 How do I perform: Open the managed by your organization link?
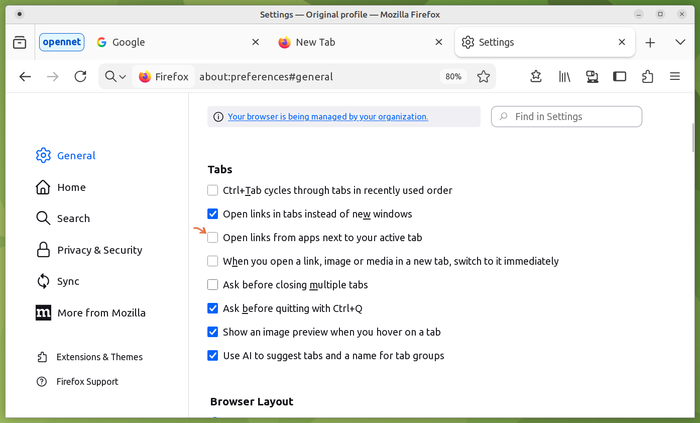[x=327, y=117]
